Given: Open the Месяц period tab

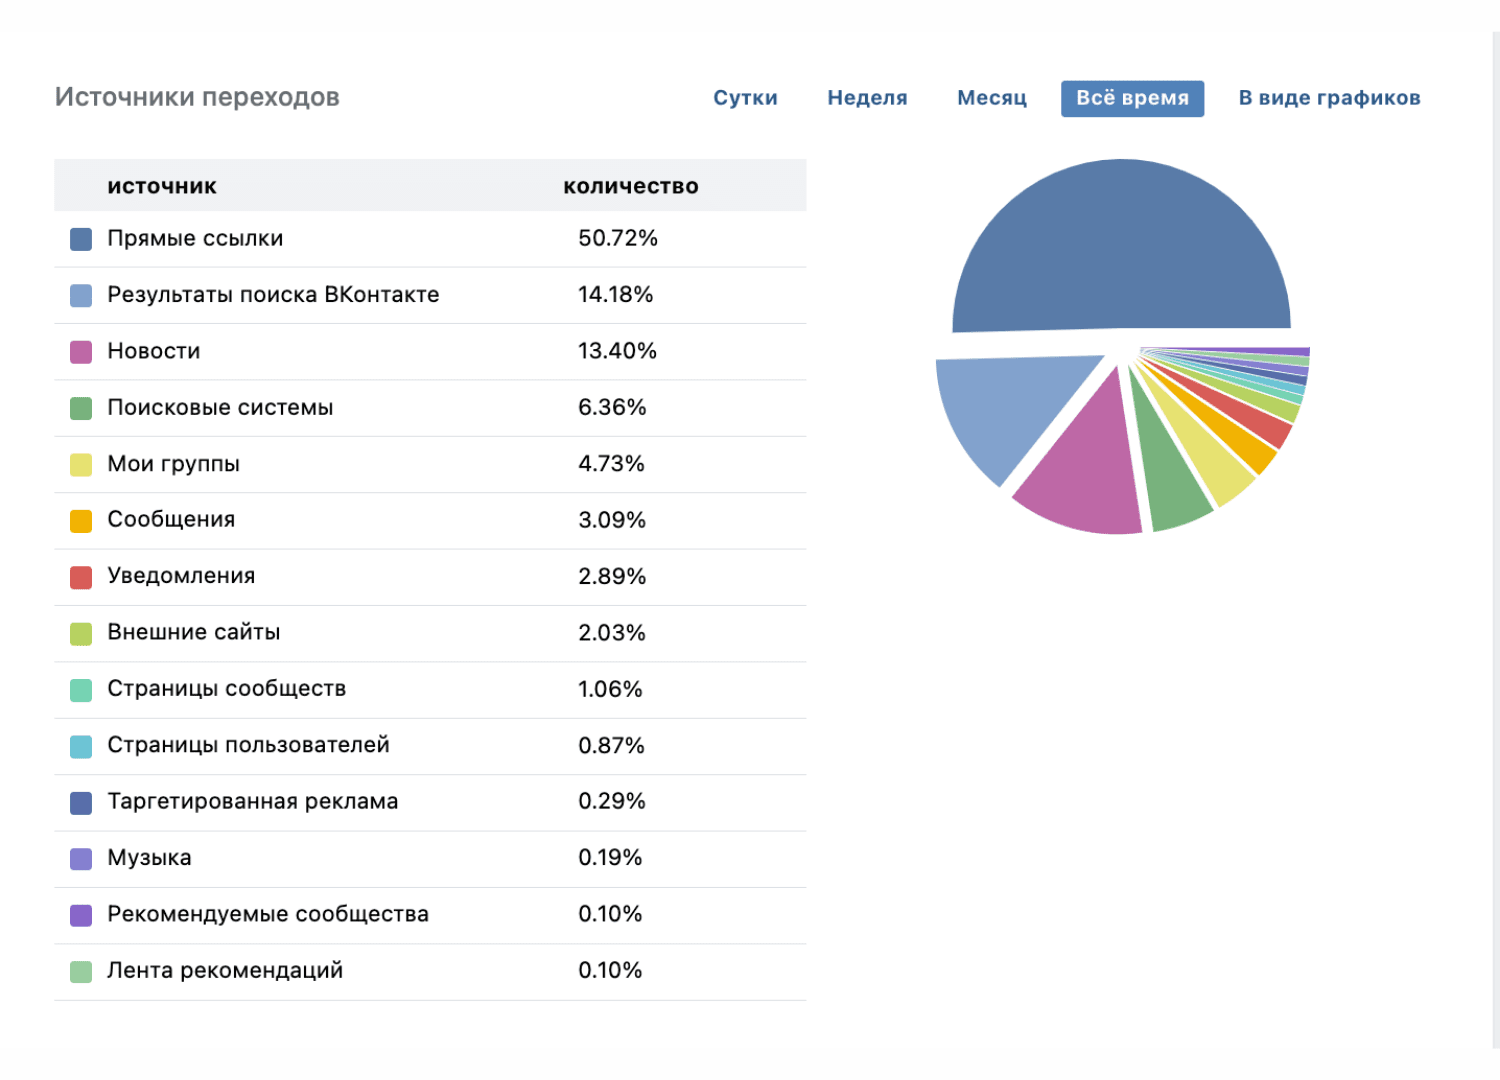Looking at the screenshot, I should [991, 98].
